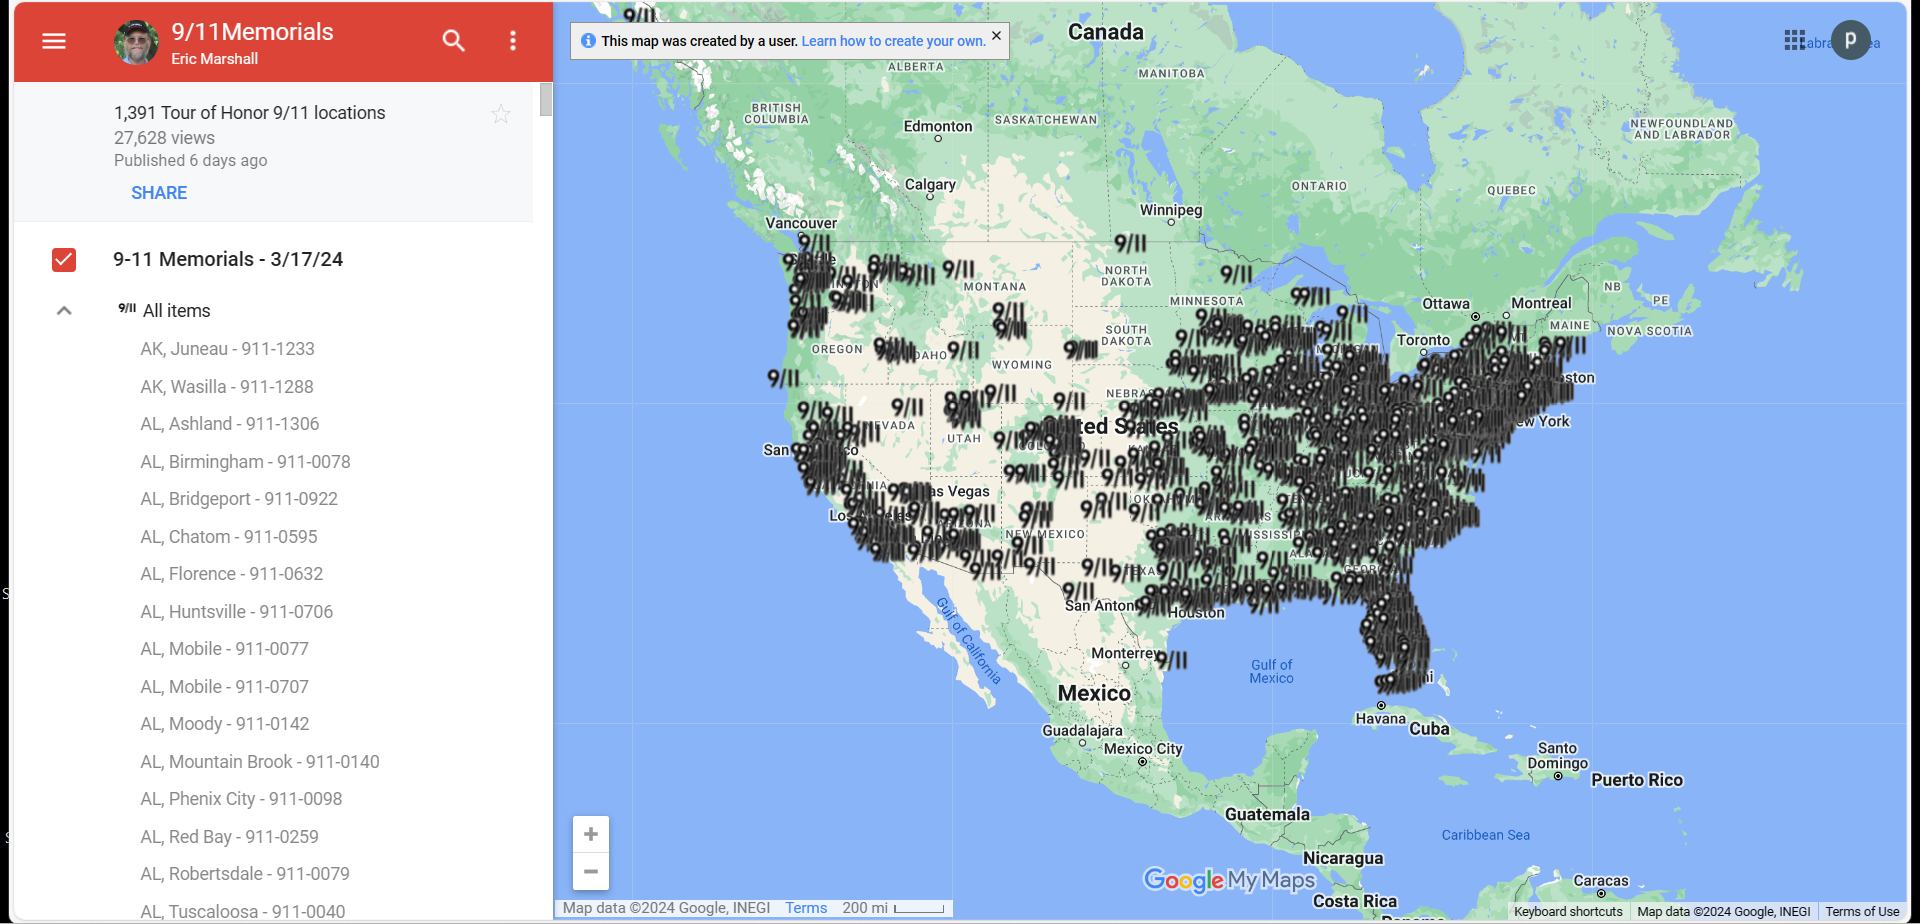Screen dimensions: 1920x924
Task: Click the search magnifier icon
Action: click(453, 41)
